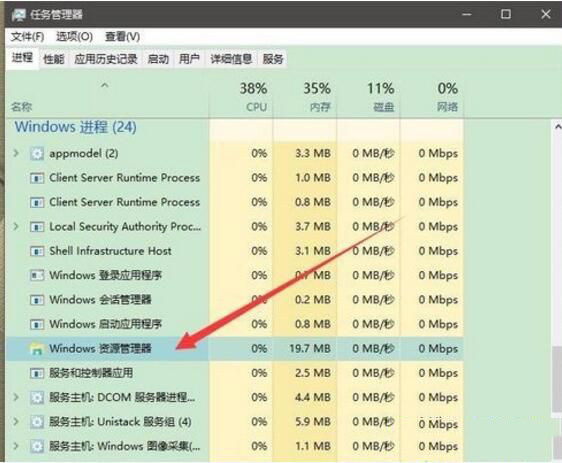This screenshot has width=562, height=463.
Task: Select the Shell Infrastructure Host row
Action: [x=234, y=251]
